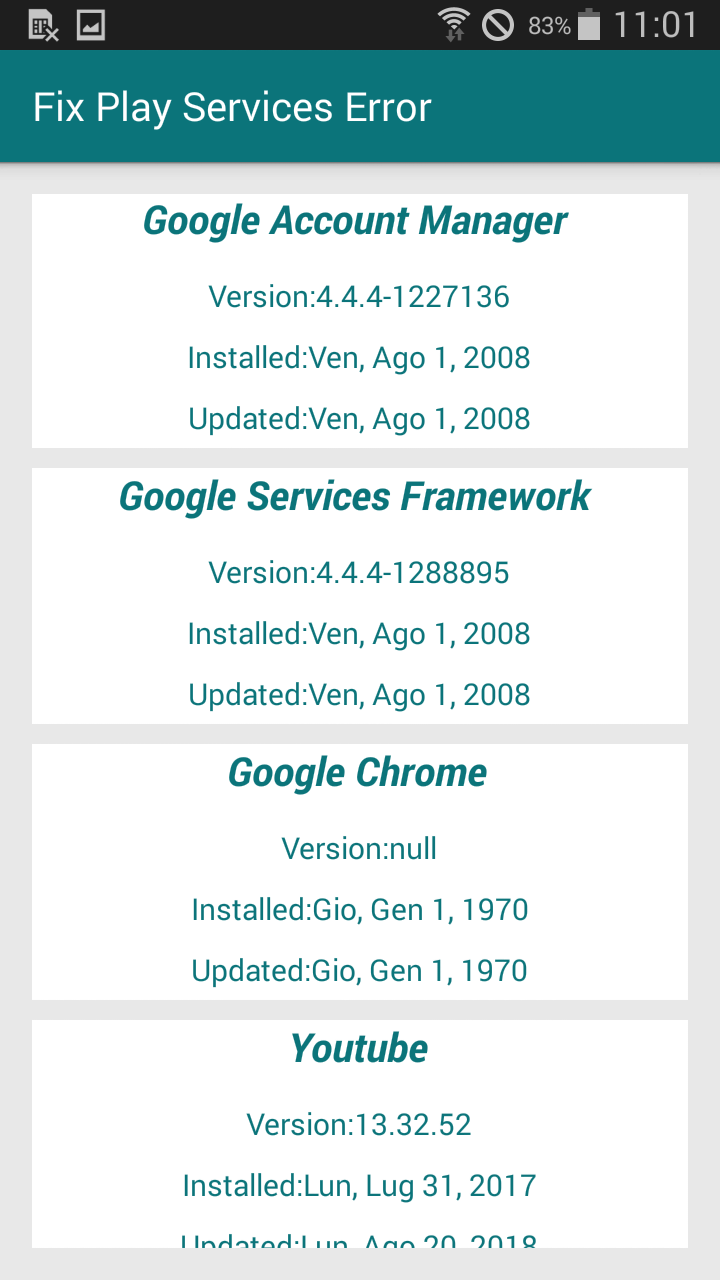
Task: Tap Google Services Framework Updated date
Action: click(359, 695)
